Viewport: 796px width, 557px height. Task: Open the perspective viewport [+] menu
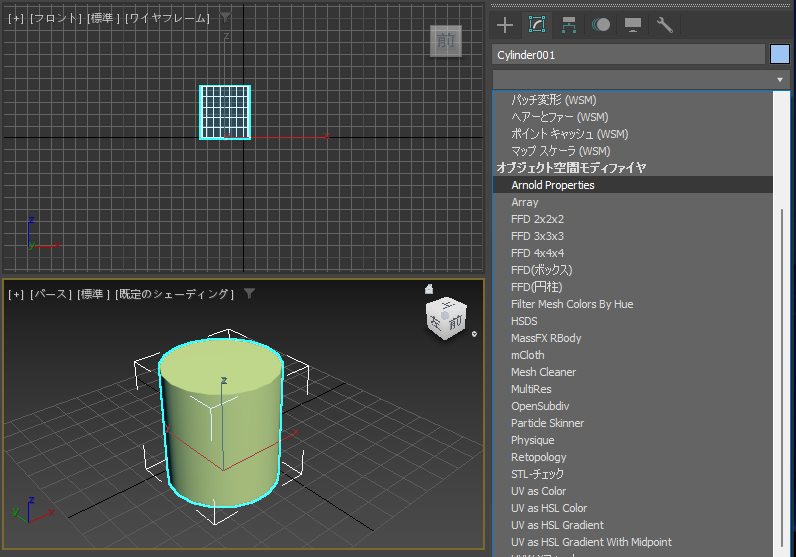coord(16,294)
